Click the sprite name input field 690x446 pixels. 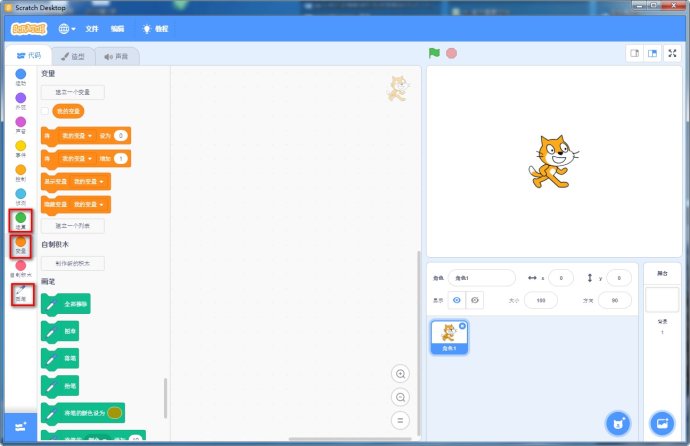click(x=482, y=278)
